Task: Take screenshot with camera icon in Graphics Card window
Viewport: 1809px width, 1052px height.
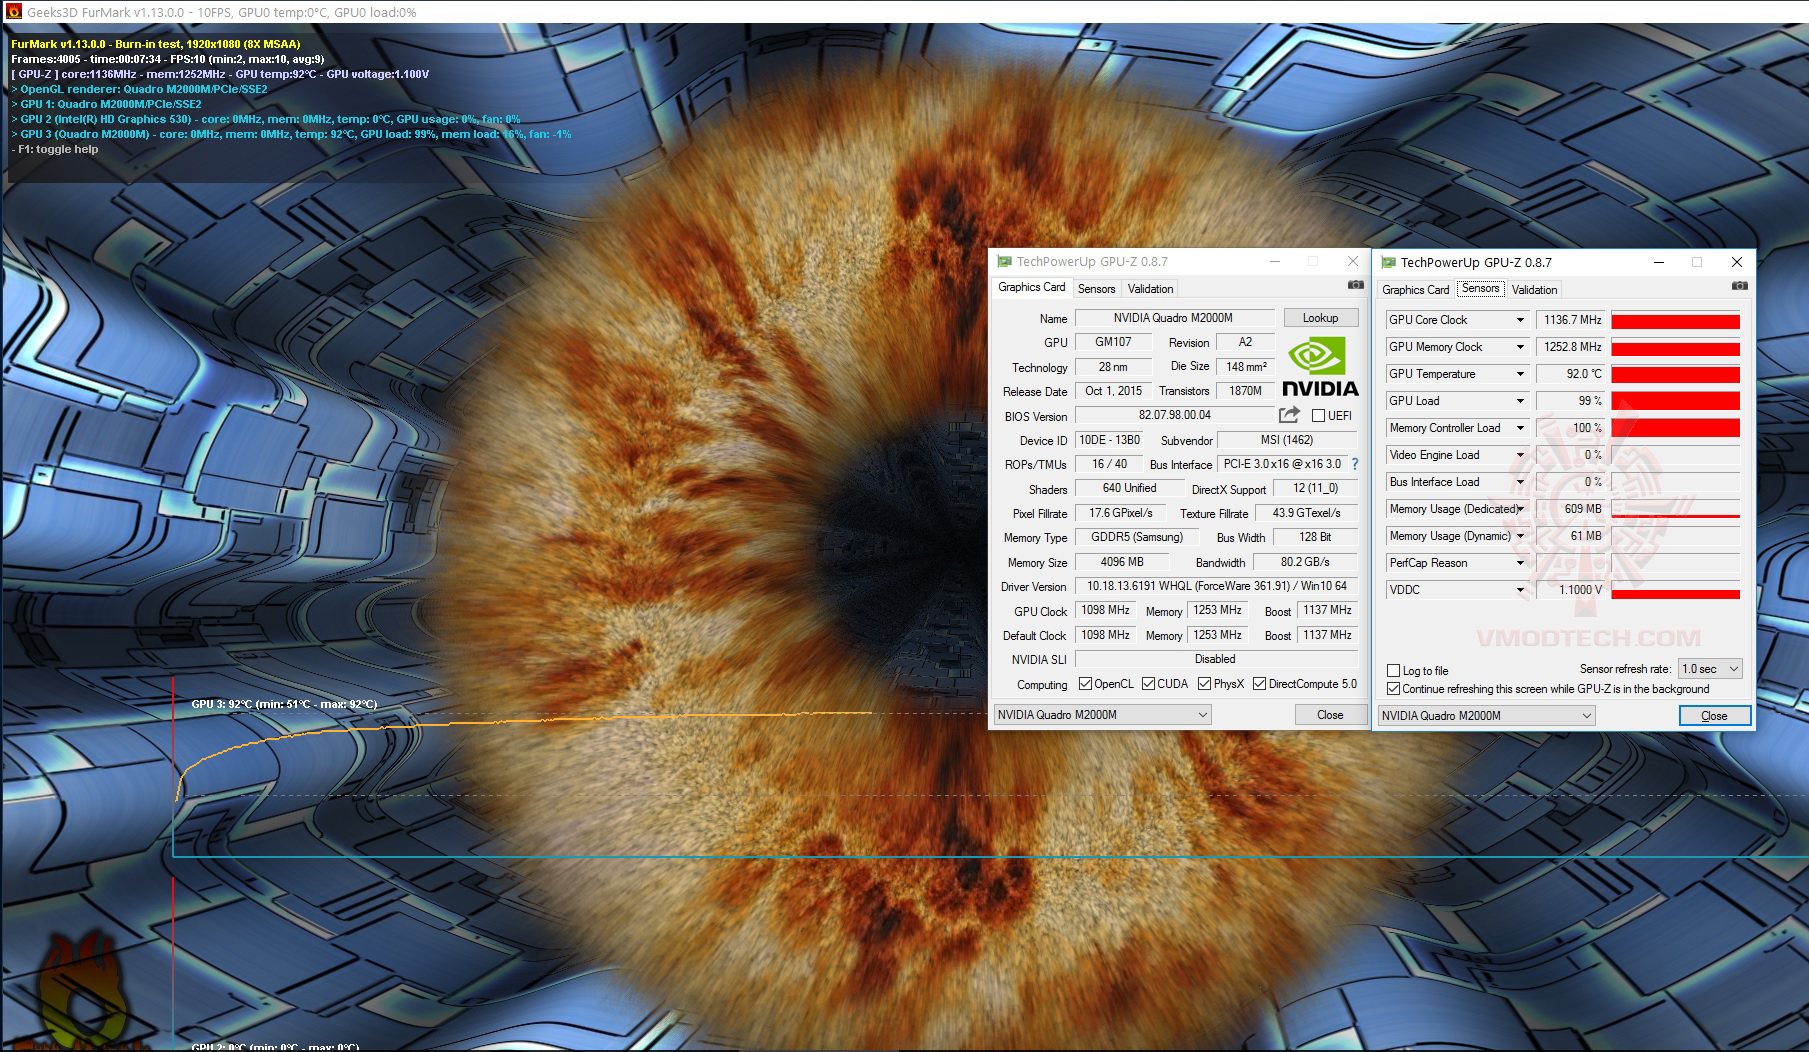Action: [x=1355, y=285]
